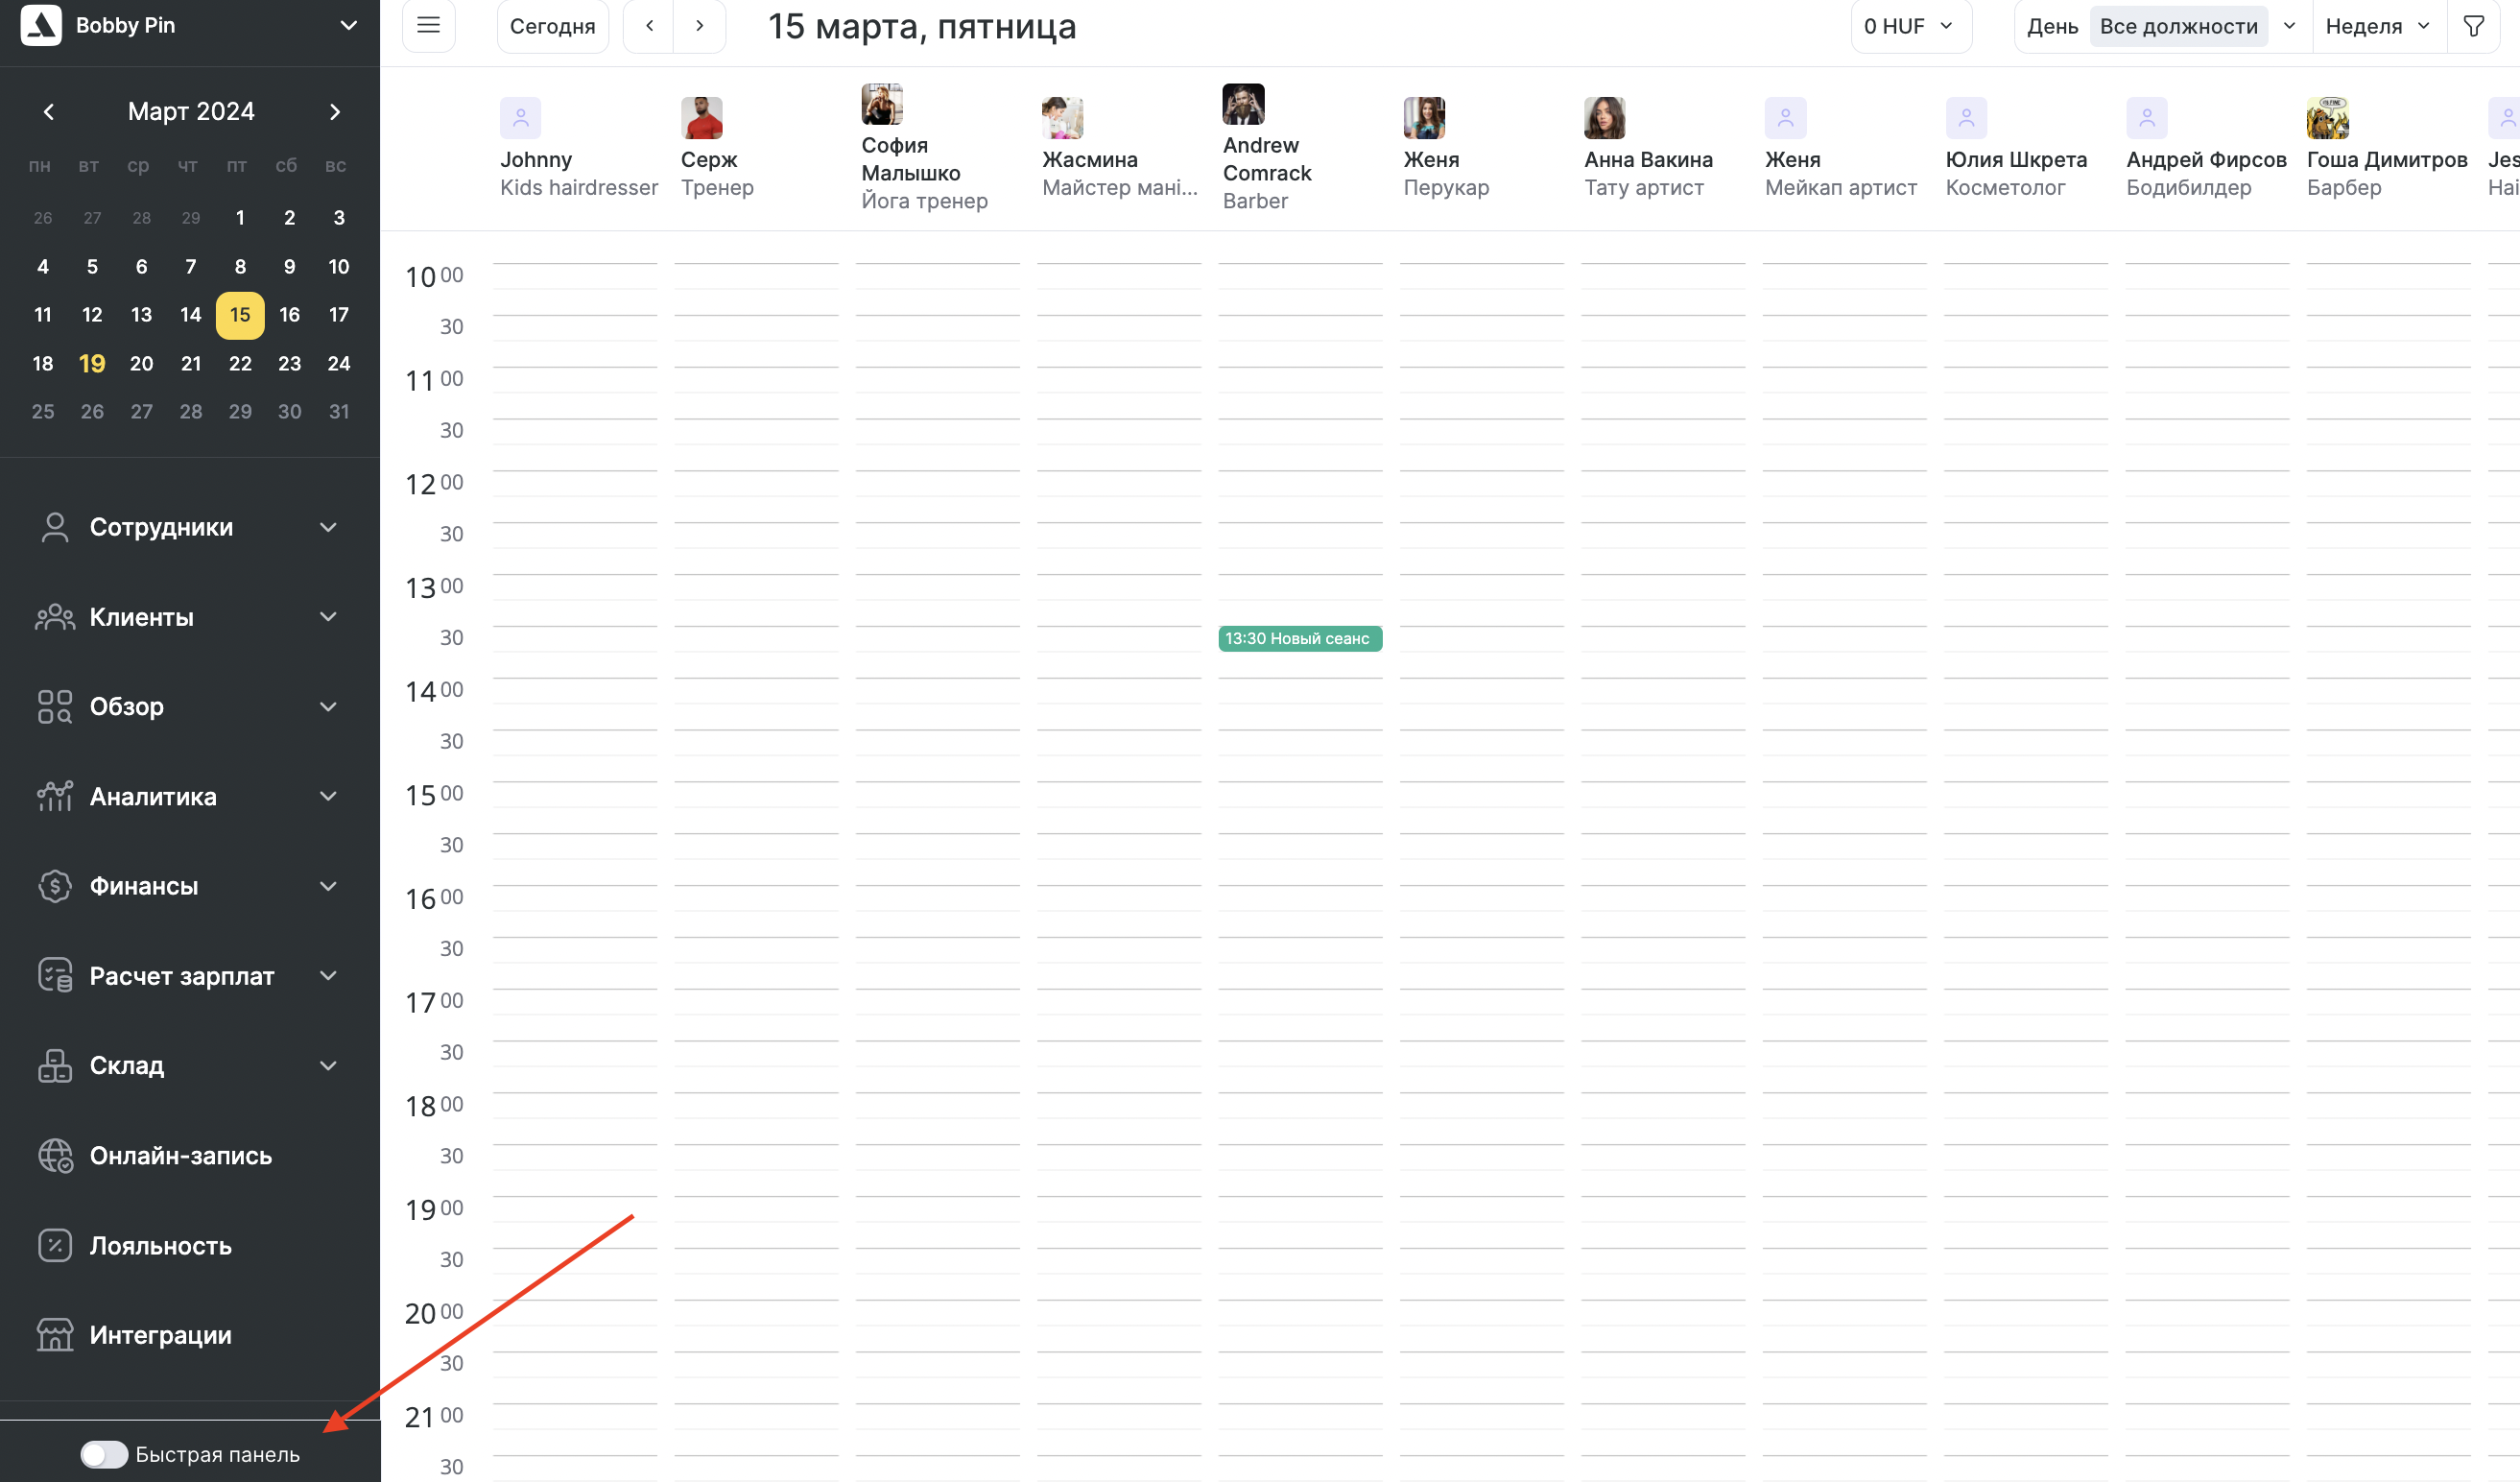Select March 19 on the calendar
Screen dimensions: 2520x1482
(90, 362)
